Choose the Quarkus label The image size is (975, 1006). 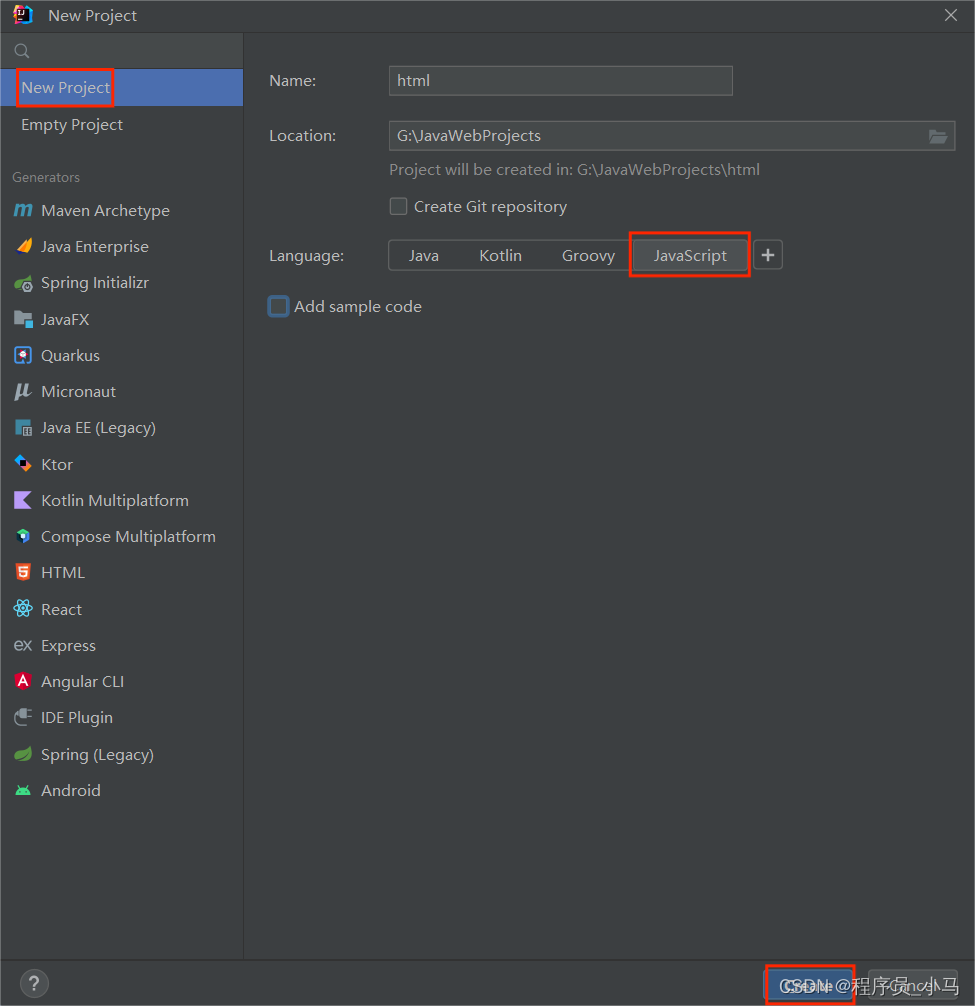(70, 355)
